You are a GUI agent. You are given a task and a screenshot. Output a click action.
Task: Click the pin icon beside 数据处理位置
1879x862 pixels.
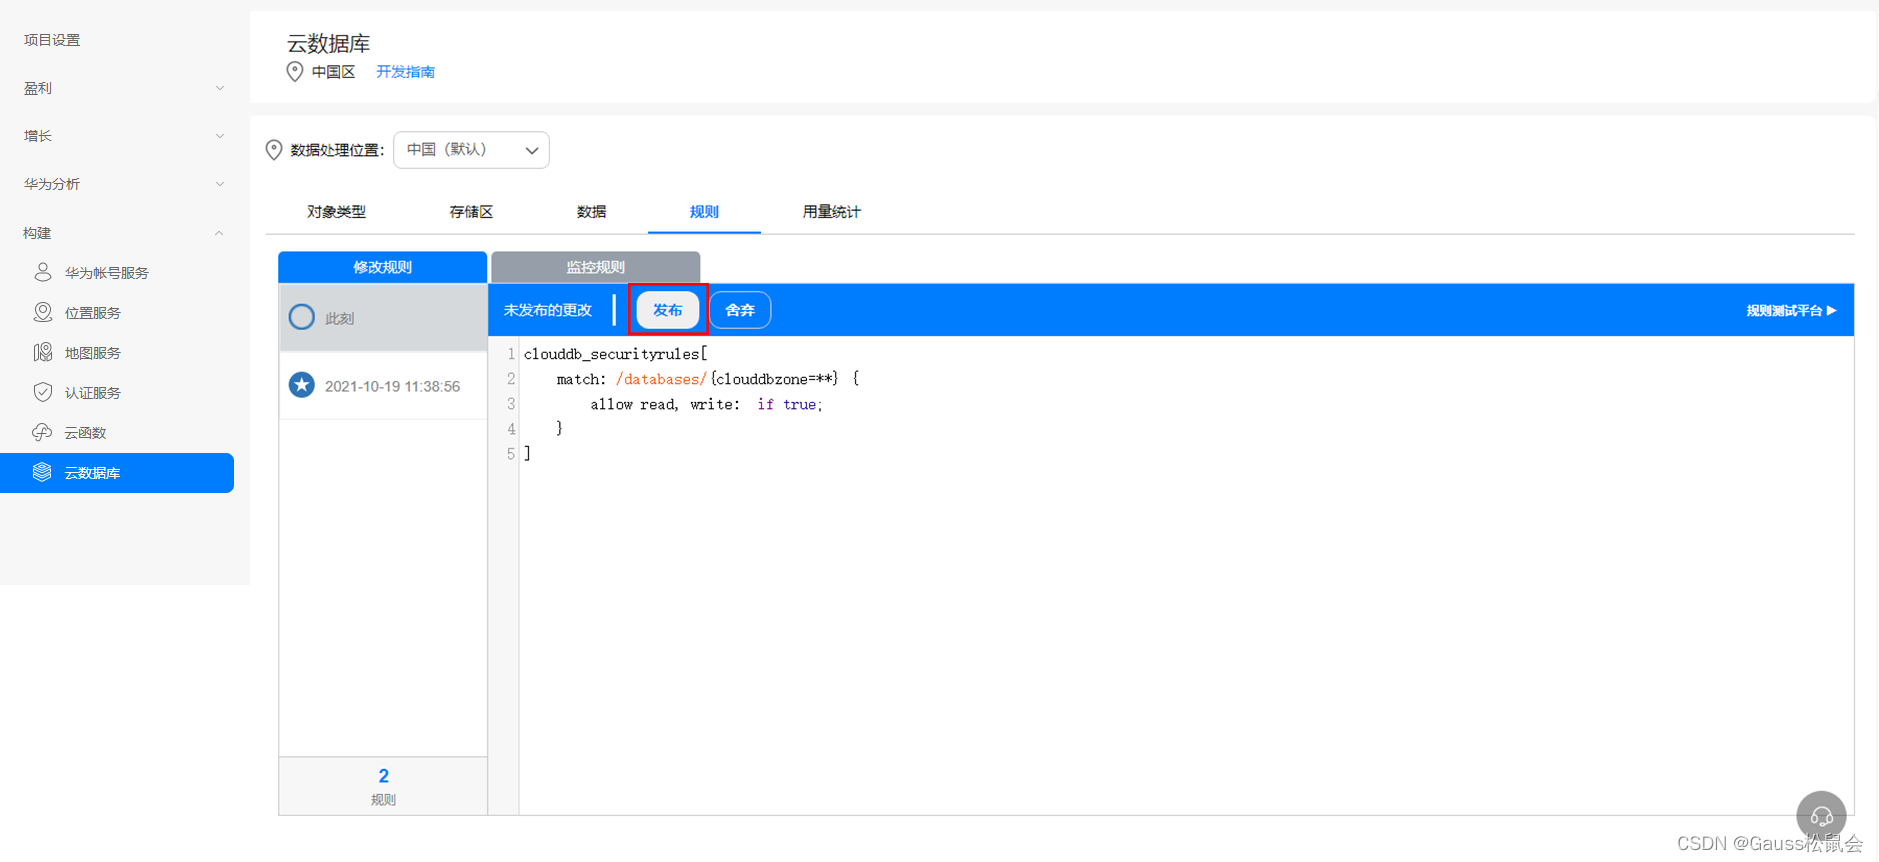pos(274,150)
